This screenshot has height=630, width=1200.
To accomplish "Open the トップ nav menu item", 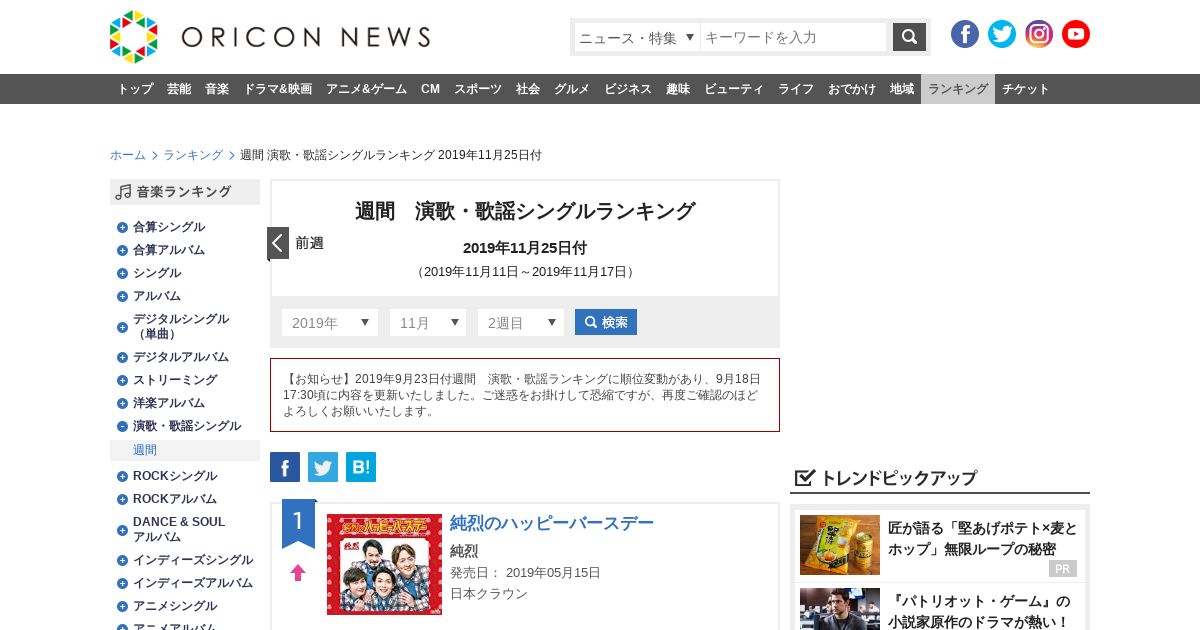I will click(x=135, y=89).
